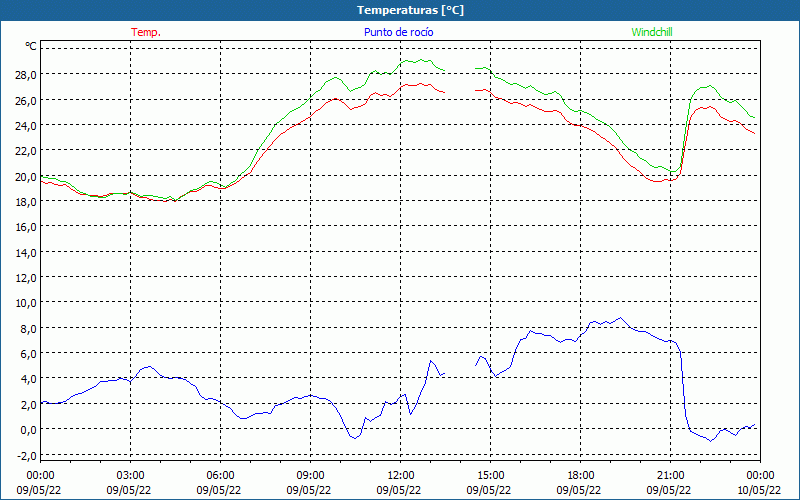Click the "28,0" y-axis value
This screenshot has height=500, width=800.
pos(26,75)
